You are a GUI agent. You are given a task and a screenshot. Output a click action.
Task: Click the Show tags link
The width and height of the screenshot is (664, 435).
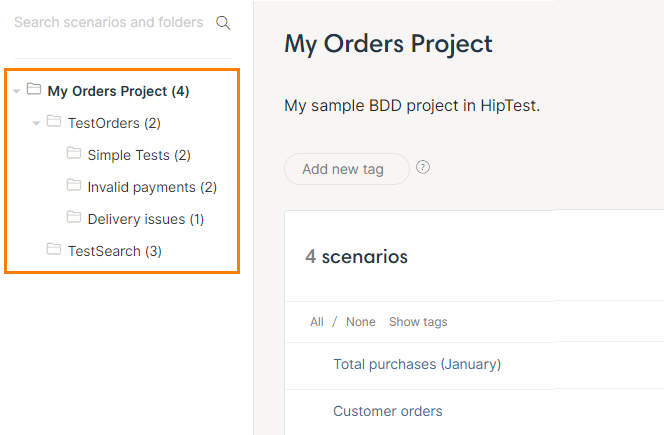418,322
